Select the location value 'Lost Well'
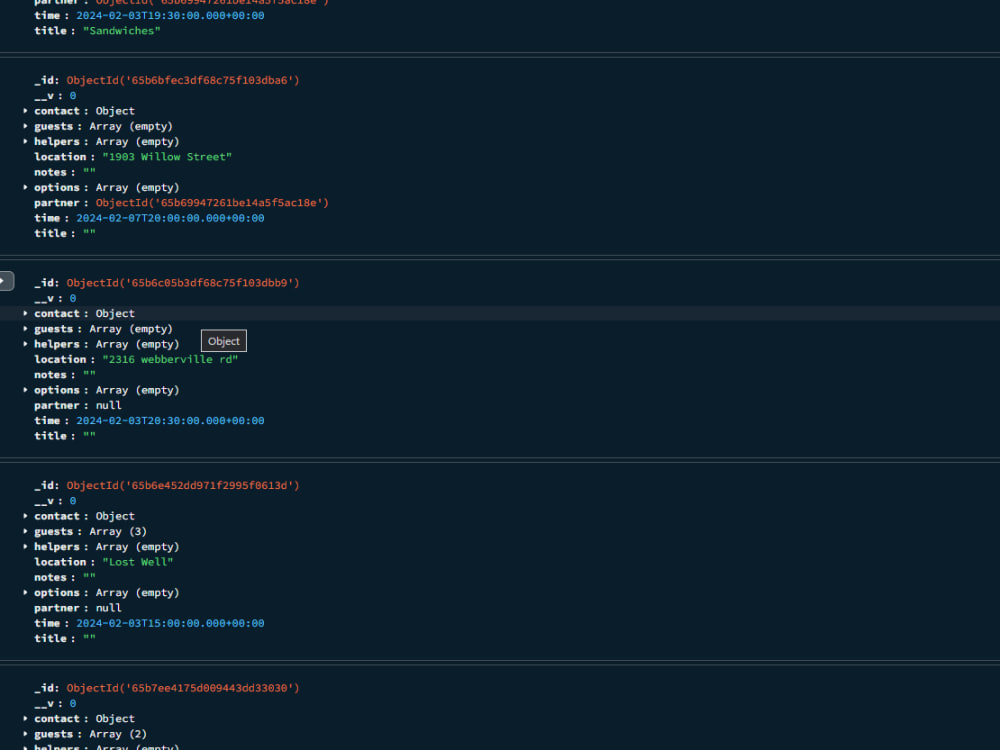 (137, 561)
